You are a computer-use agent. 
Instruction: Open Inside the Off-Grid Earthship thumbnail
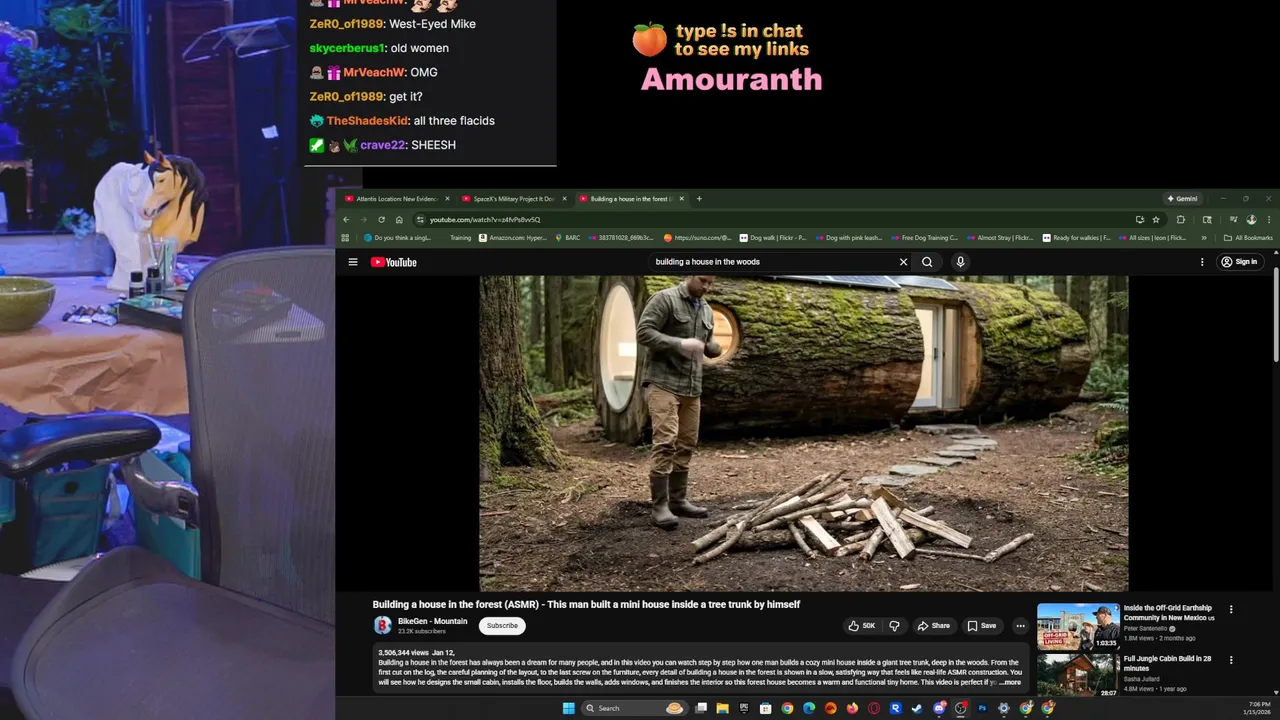pos(1078,626)
